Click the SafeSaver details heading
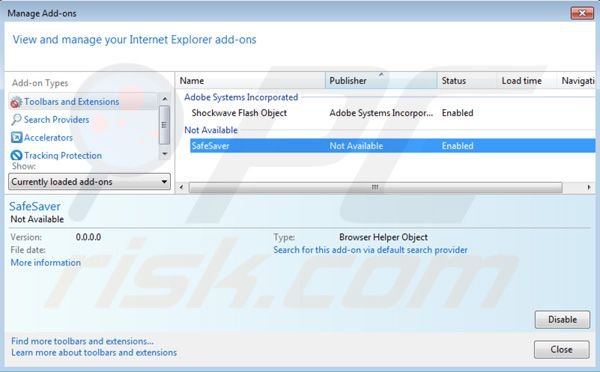The image size is (600, 372). point(35,206)
